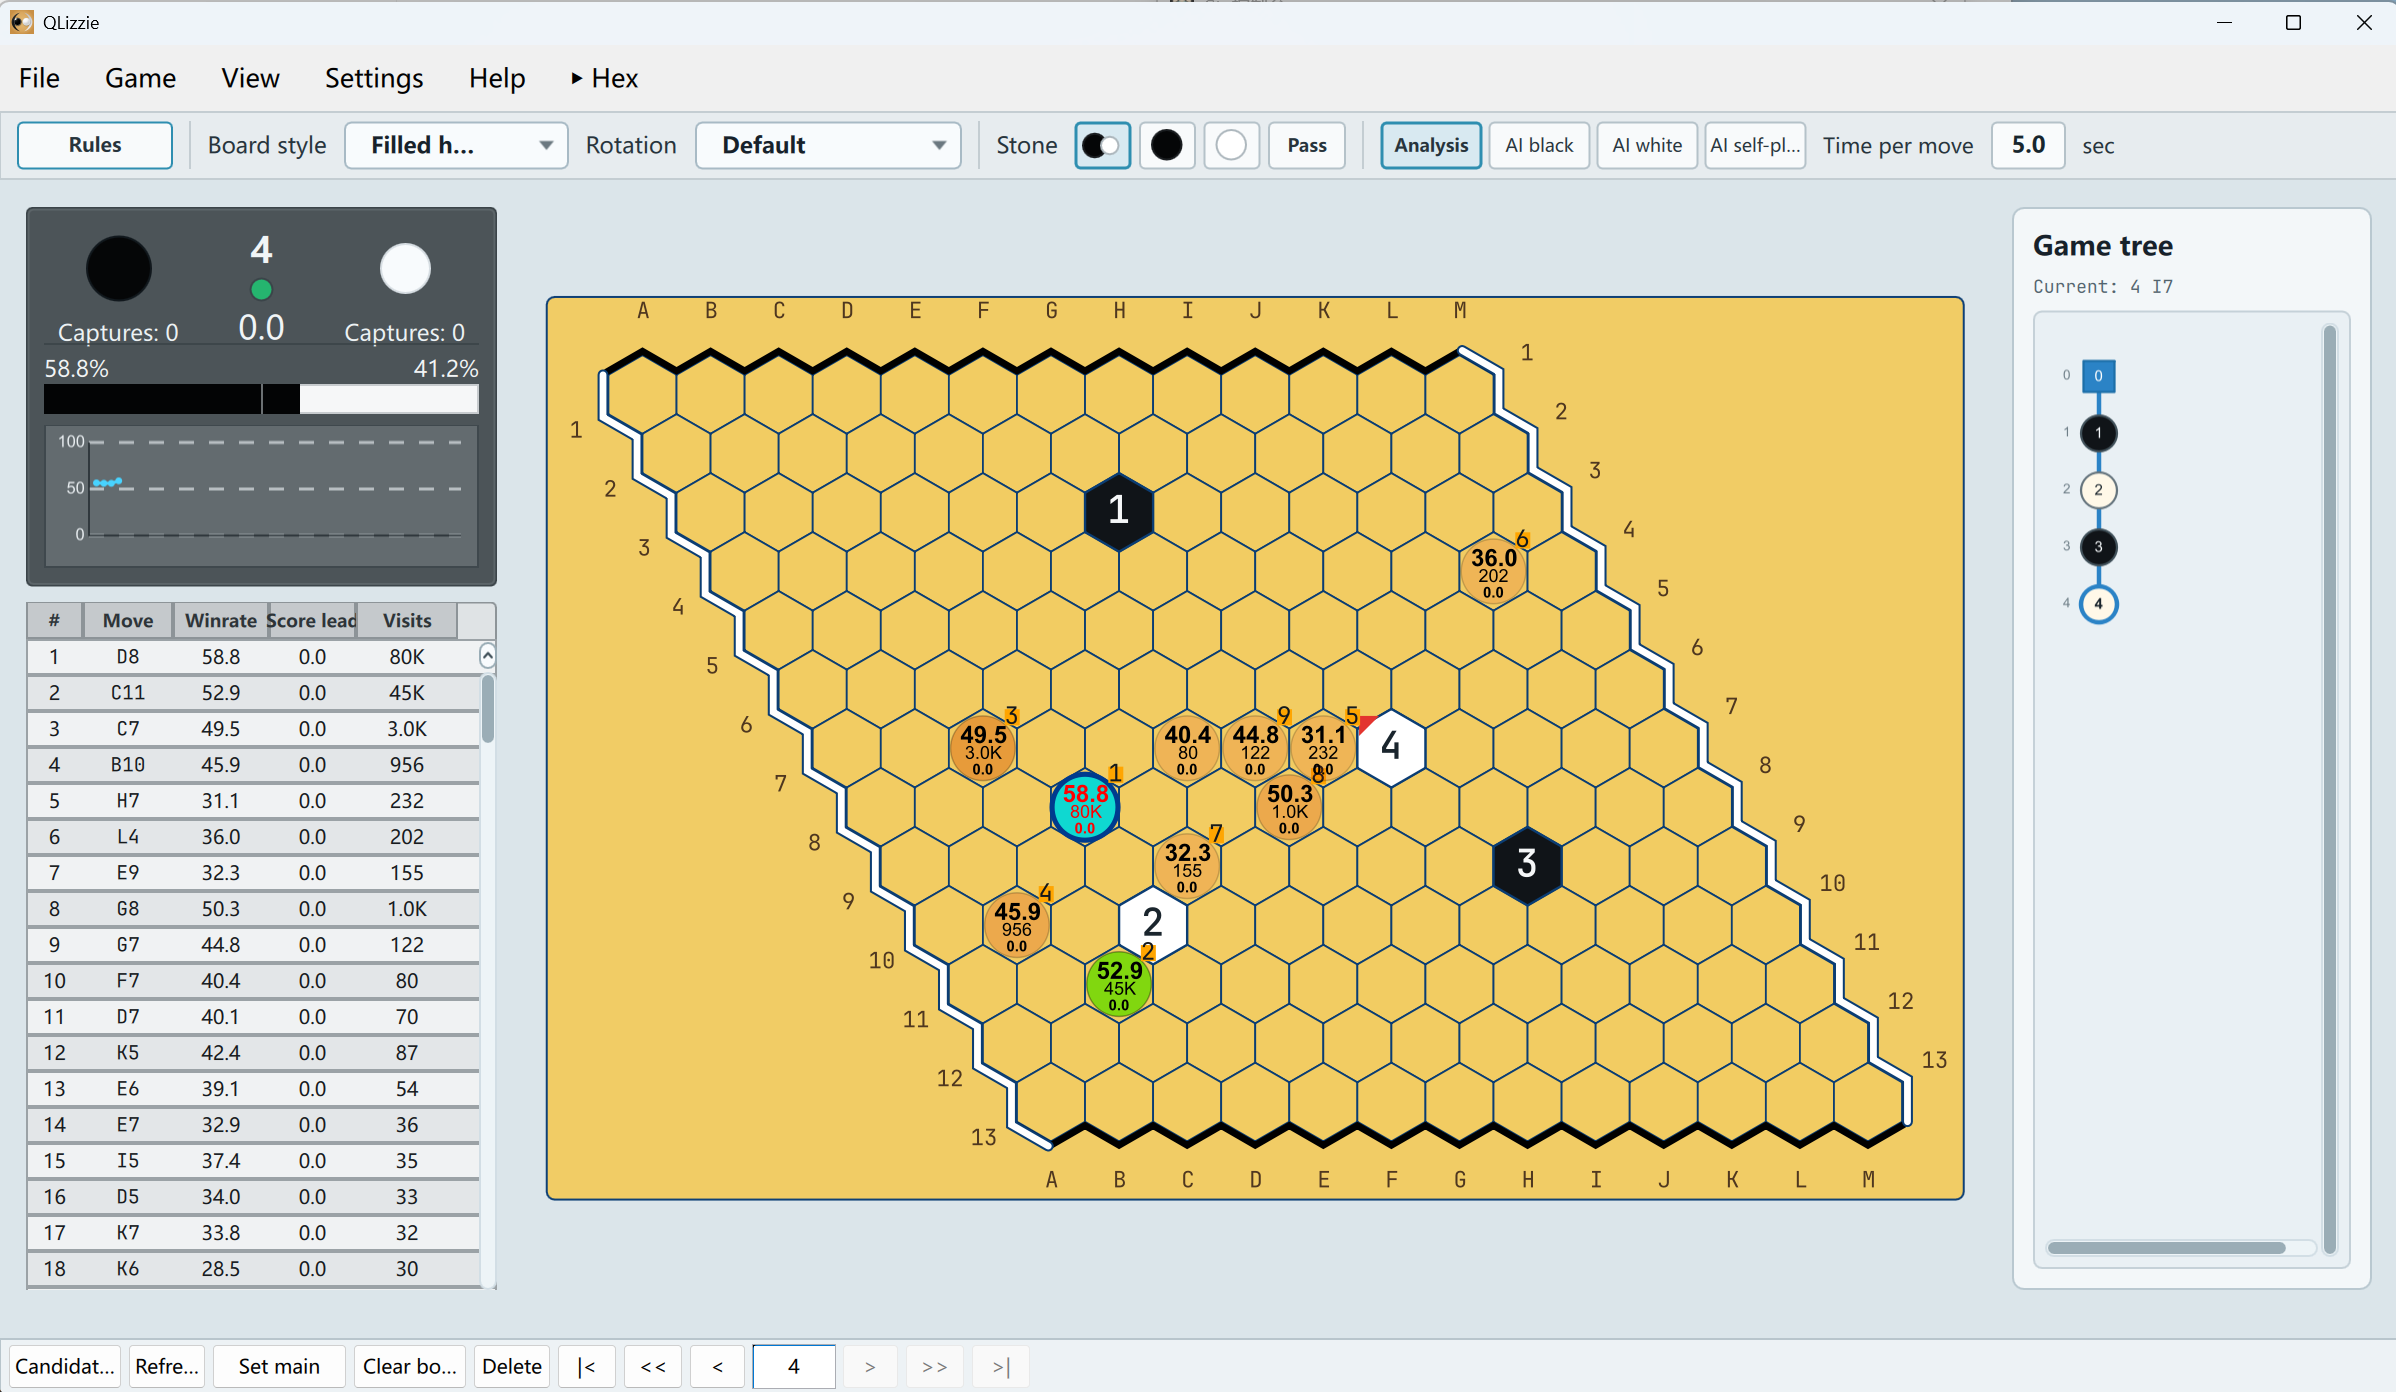Click white stone 4 on board
The width and height of the screenshot is (2396, 1392).
coord(1391,746)
